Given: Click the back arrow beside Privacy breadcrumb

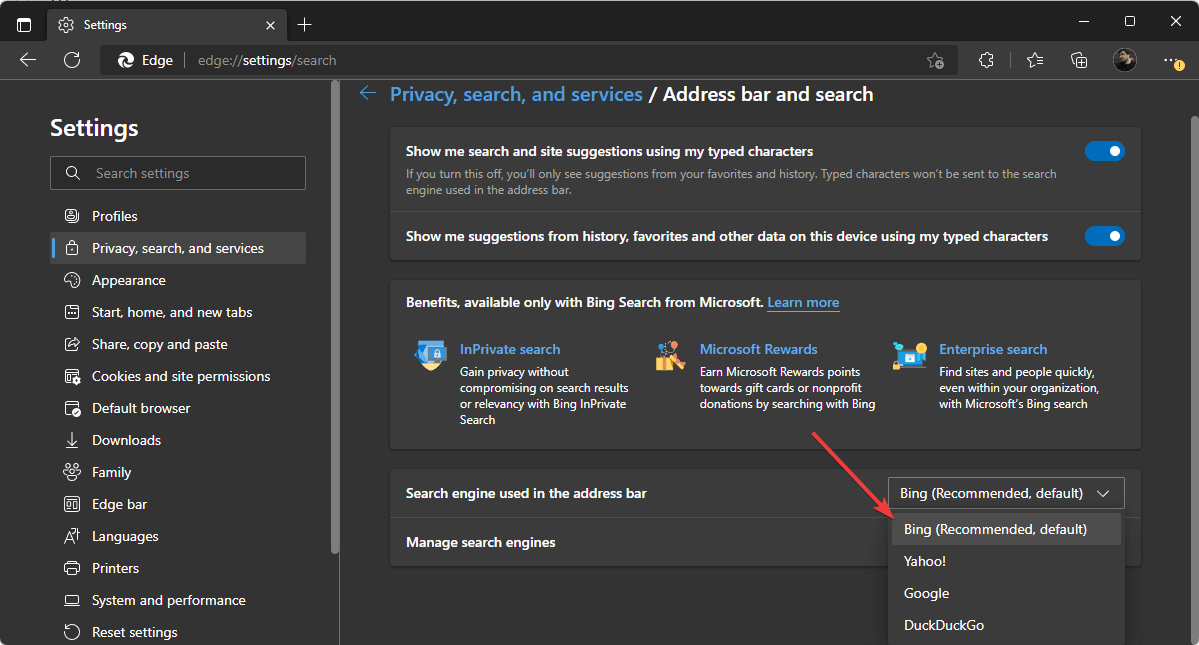Looking at the screenshot, I should (368, 93).
